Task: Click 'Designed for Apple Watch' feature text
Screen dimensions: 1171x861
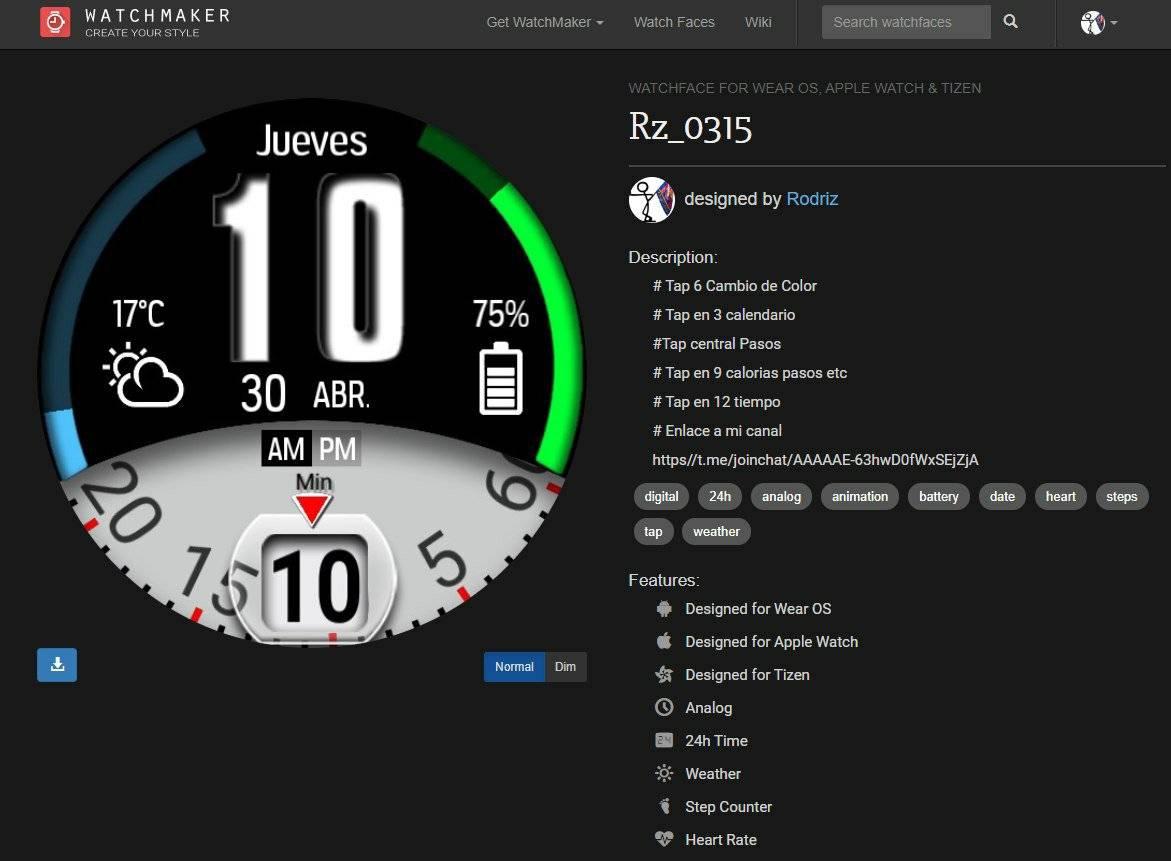Action: point(771,641)
